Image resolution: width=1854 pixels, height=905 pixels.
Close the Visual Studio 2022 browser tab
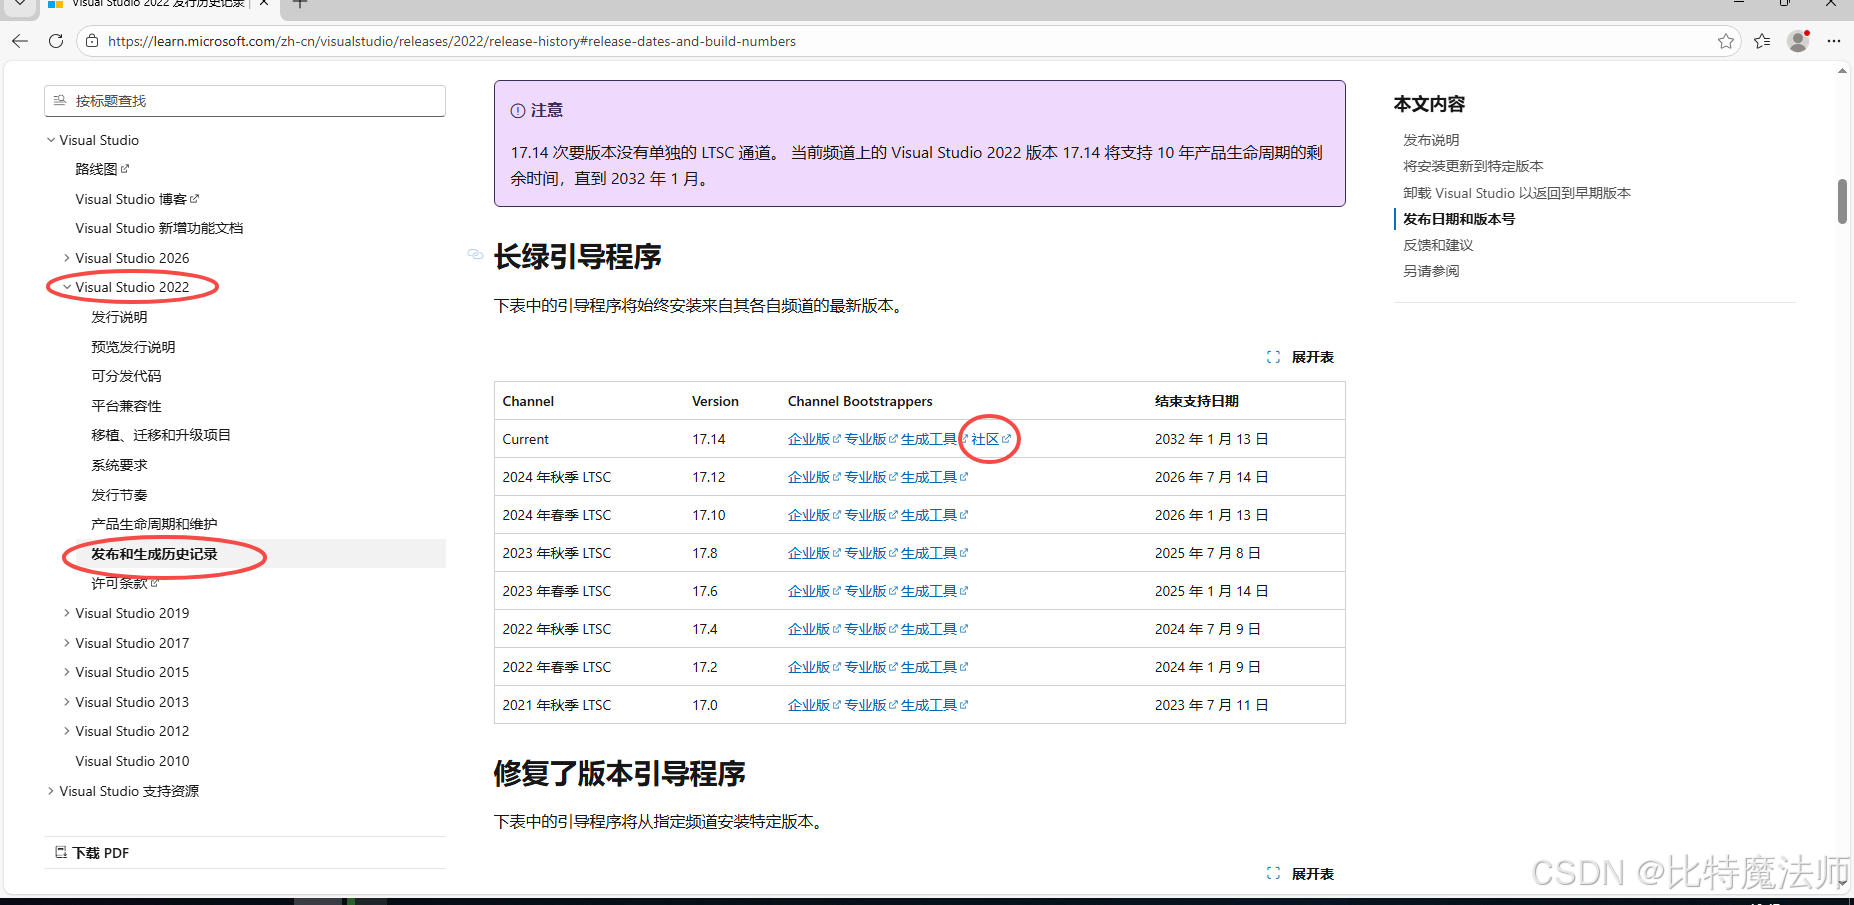click(264, 3)
